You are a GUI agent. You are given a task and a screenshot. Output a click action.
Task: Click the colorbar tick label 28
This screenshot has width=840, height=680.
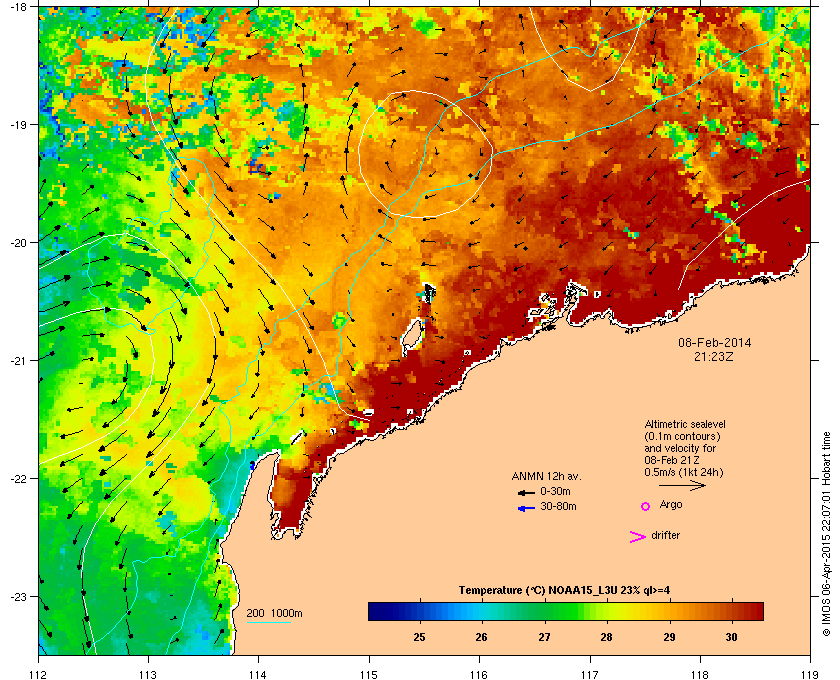[x=606, y=637]
